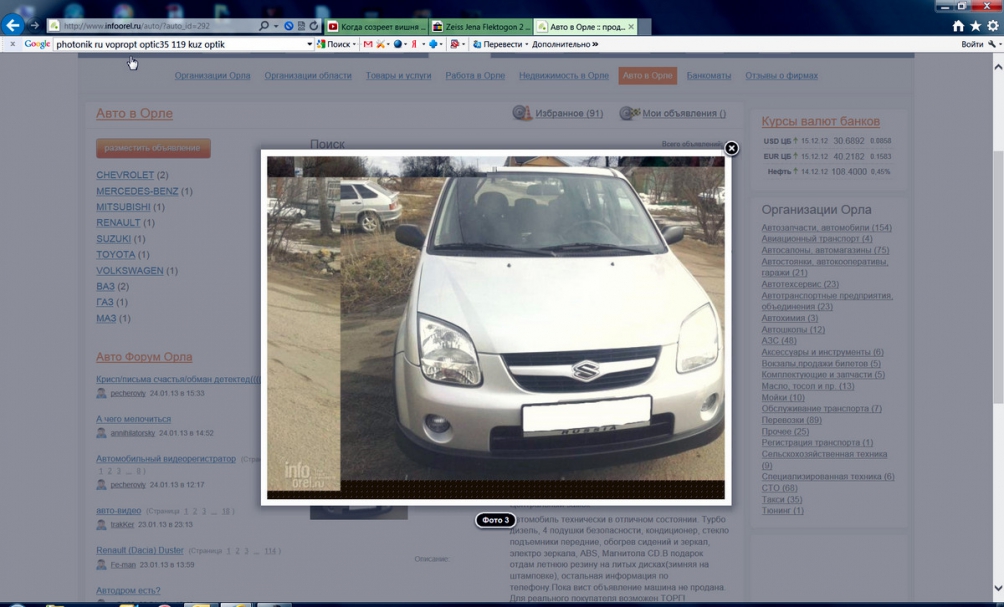Image resolution: width=1004 pixels, height=607 pixels.
Task: Toggle the Compatibility View icon in address bar
Action: pyautogui.click(x=302, y=26)
